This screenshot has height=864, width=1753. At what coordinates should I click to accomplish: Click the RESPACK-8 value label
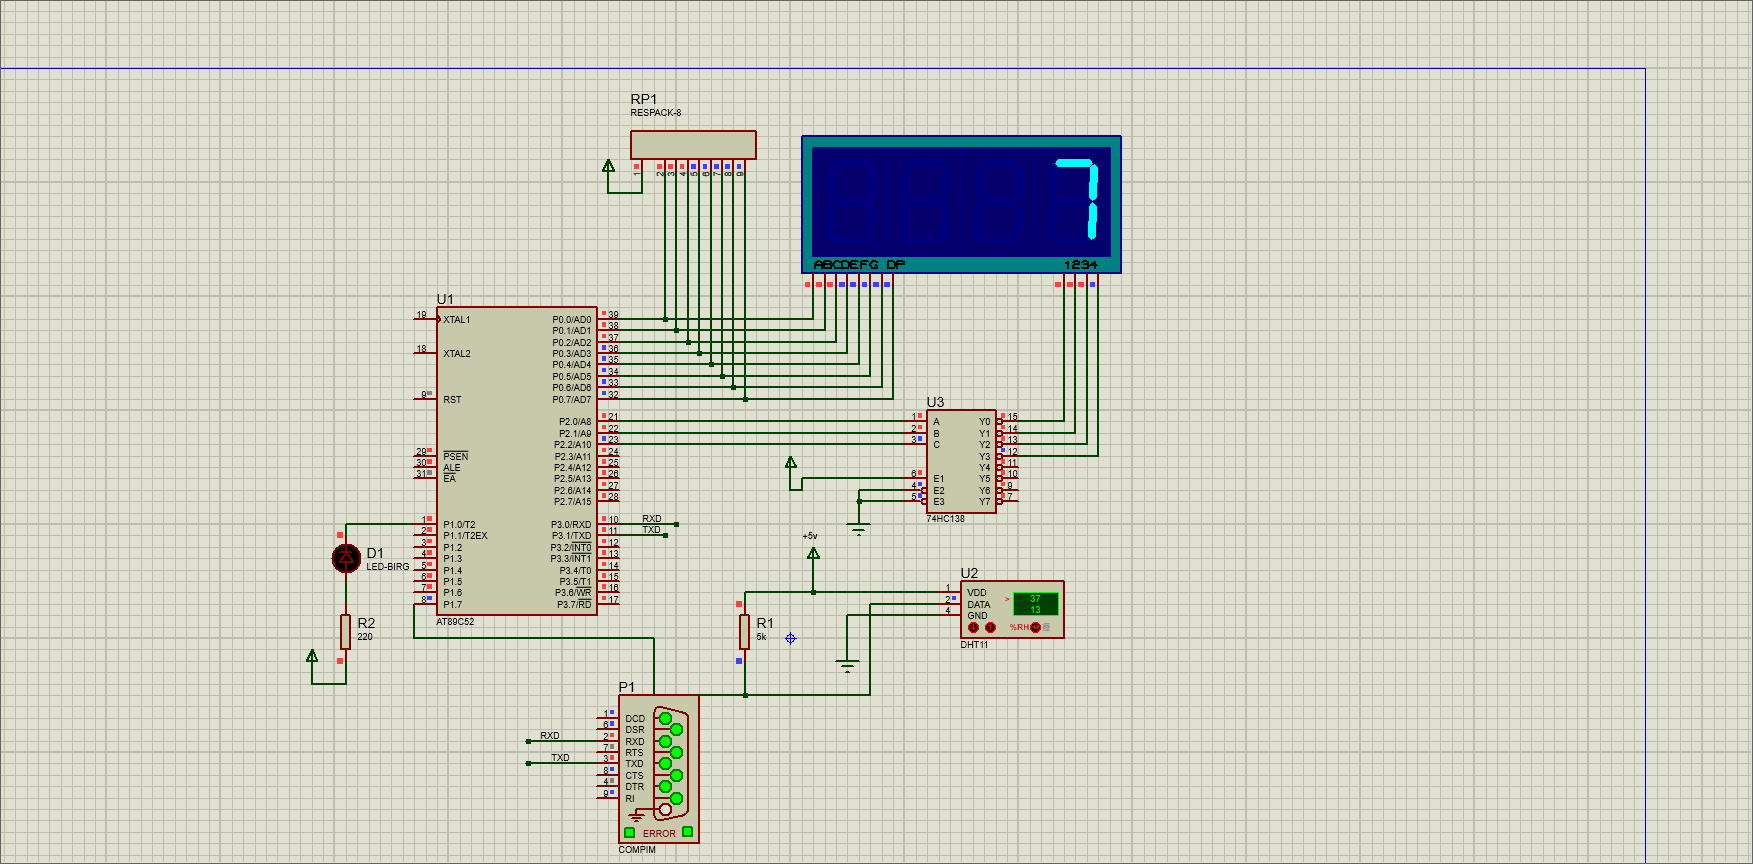[656, 113]
